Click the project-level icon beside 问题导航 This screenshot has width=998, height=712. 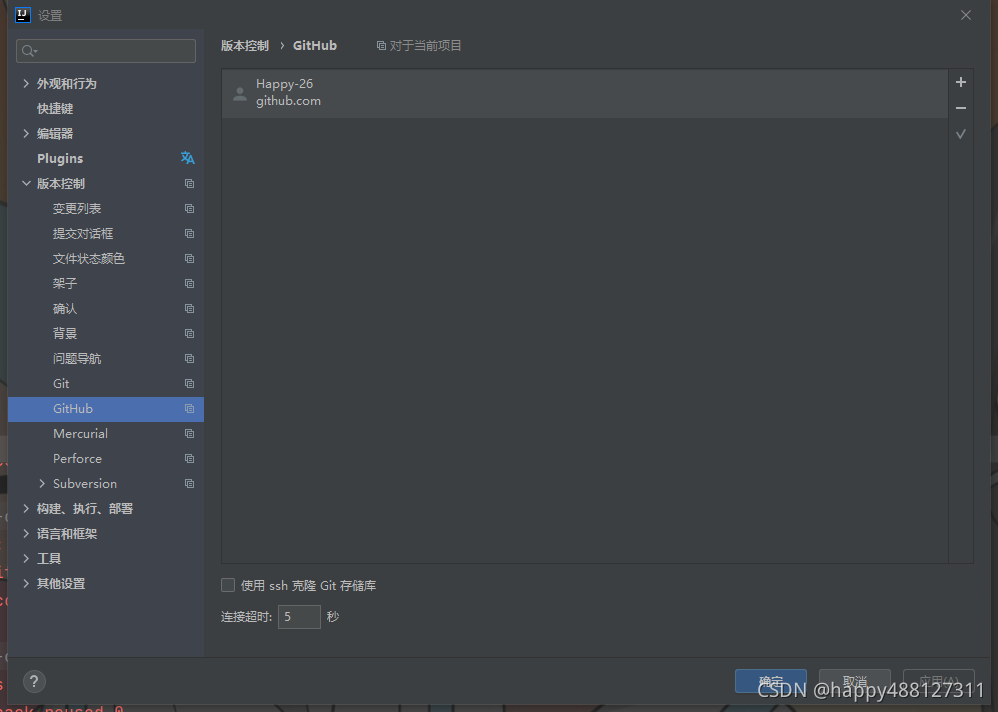[189, 359]
